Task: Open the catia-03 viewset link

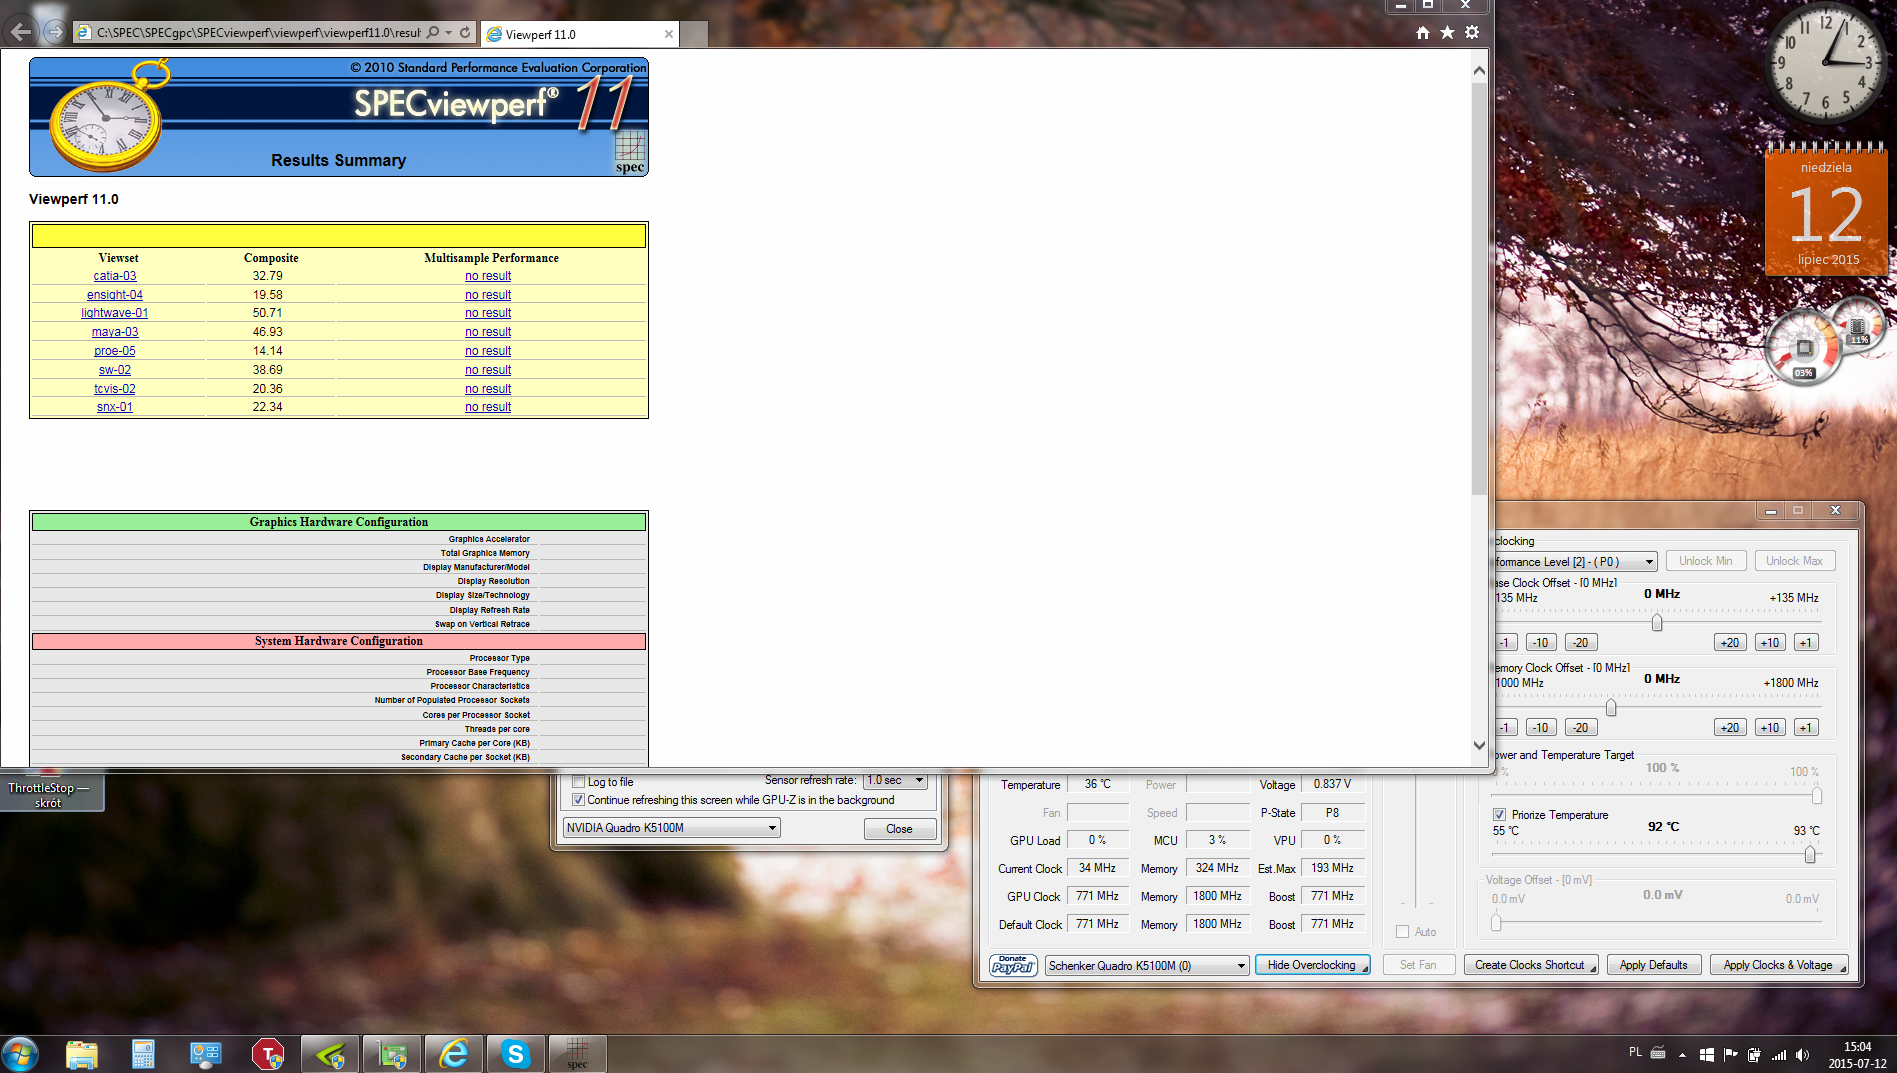Action: click(115, 276)
